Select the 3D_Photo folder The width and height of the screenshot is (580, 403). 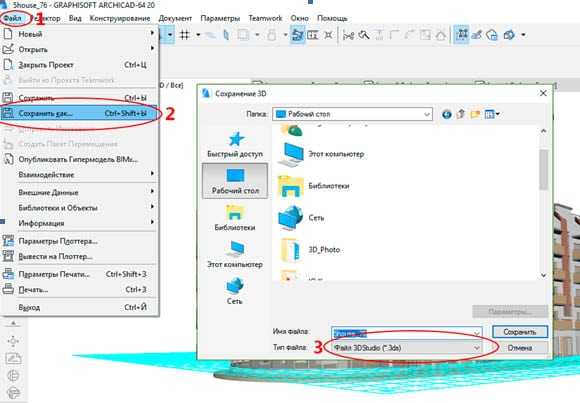[x=310, y=250]
